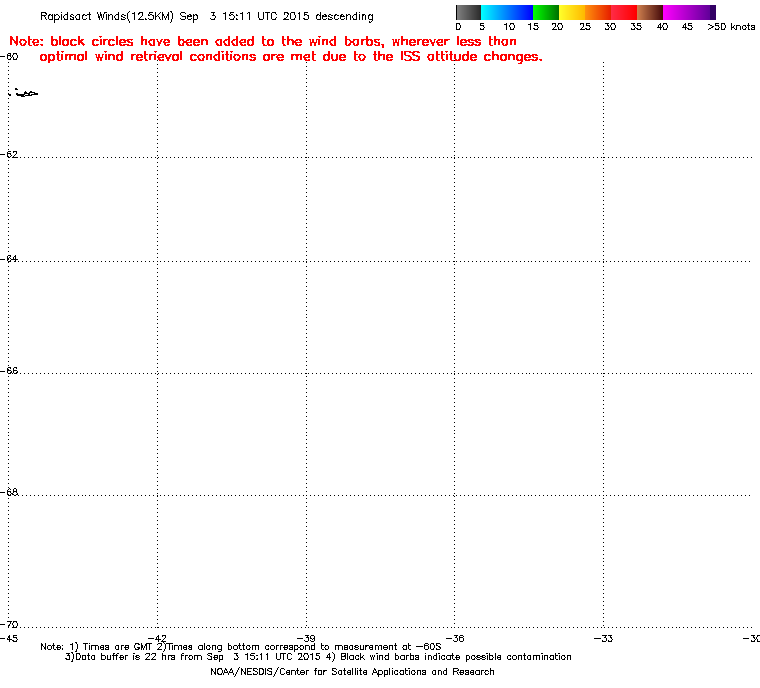The image size is (760, 688).
Task: Click the red 30-35 knots color band
Action: coord(624,12)
